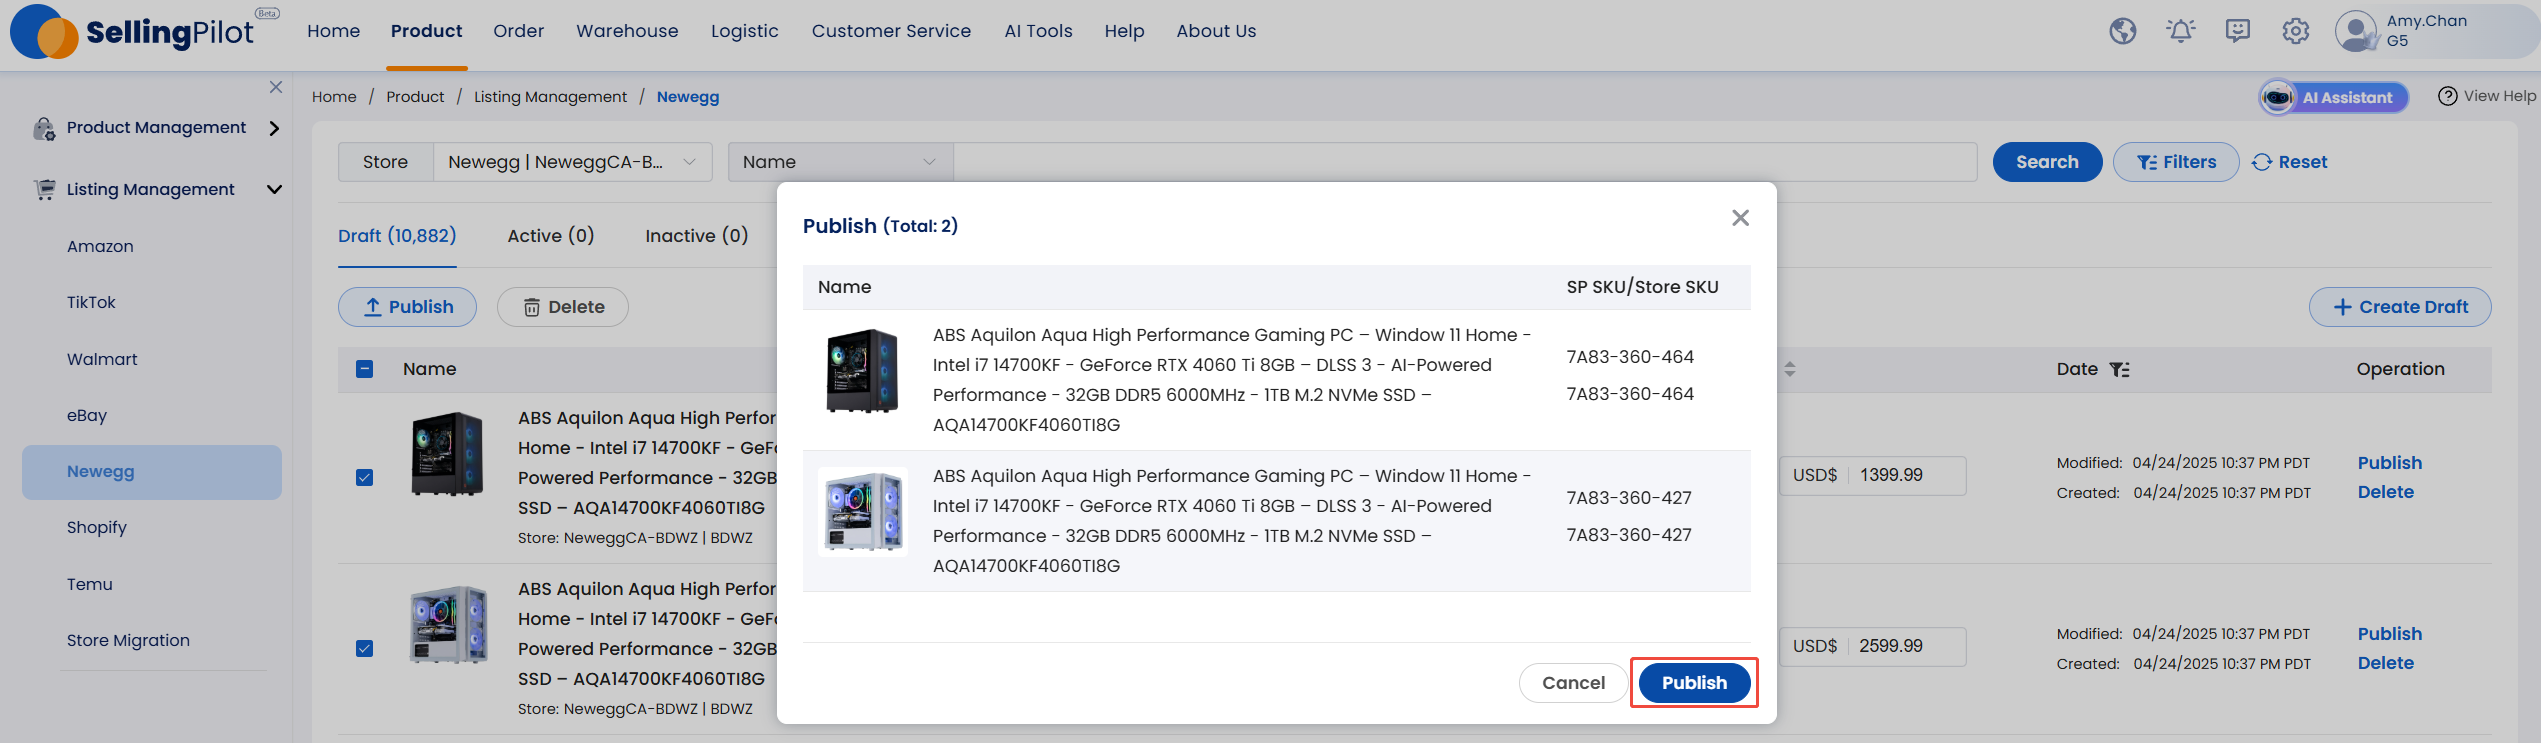Open Amazon in the sidebar
2541x743 pixels.
point(100,246)
